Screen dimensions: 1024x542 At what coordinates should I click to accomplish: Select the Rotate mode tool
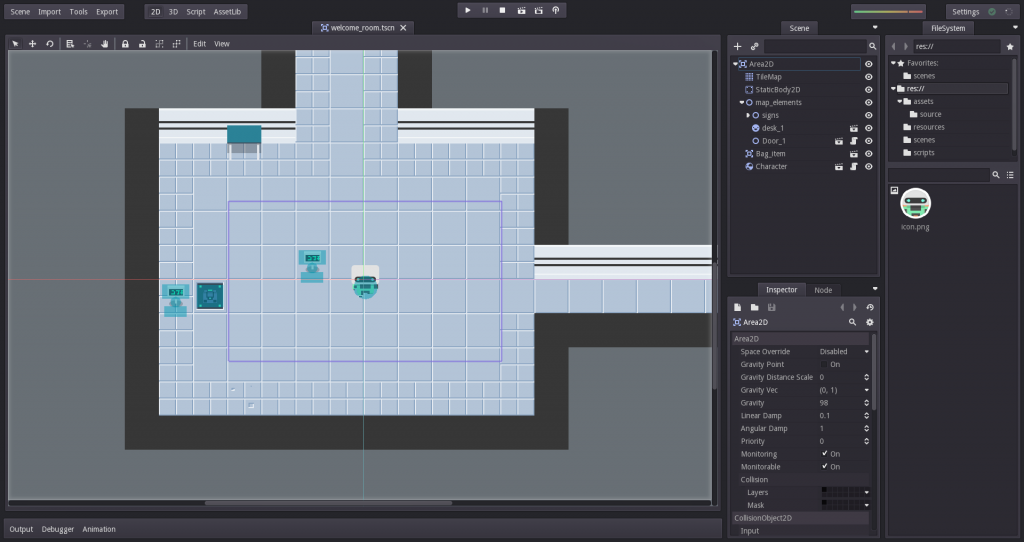(x=49, y=44)
